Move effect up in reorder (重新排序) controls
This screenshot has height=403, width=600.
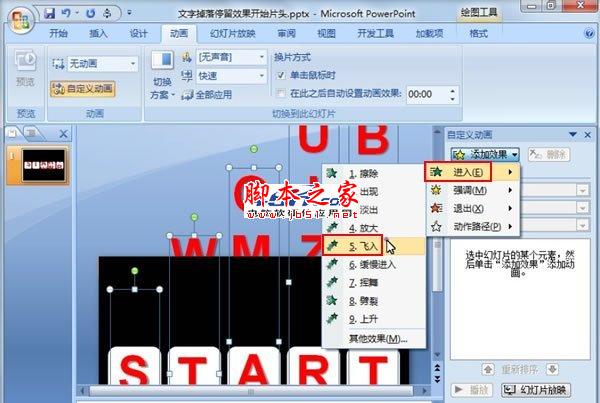click(x=488, y=369)
